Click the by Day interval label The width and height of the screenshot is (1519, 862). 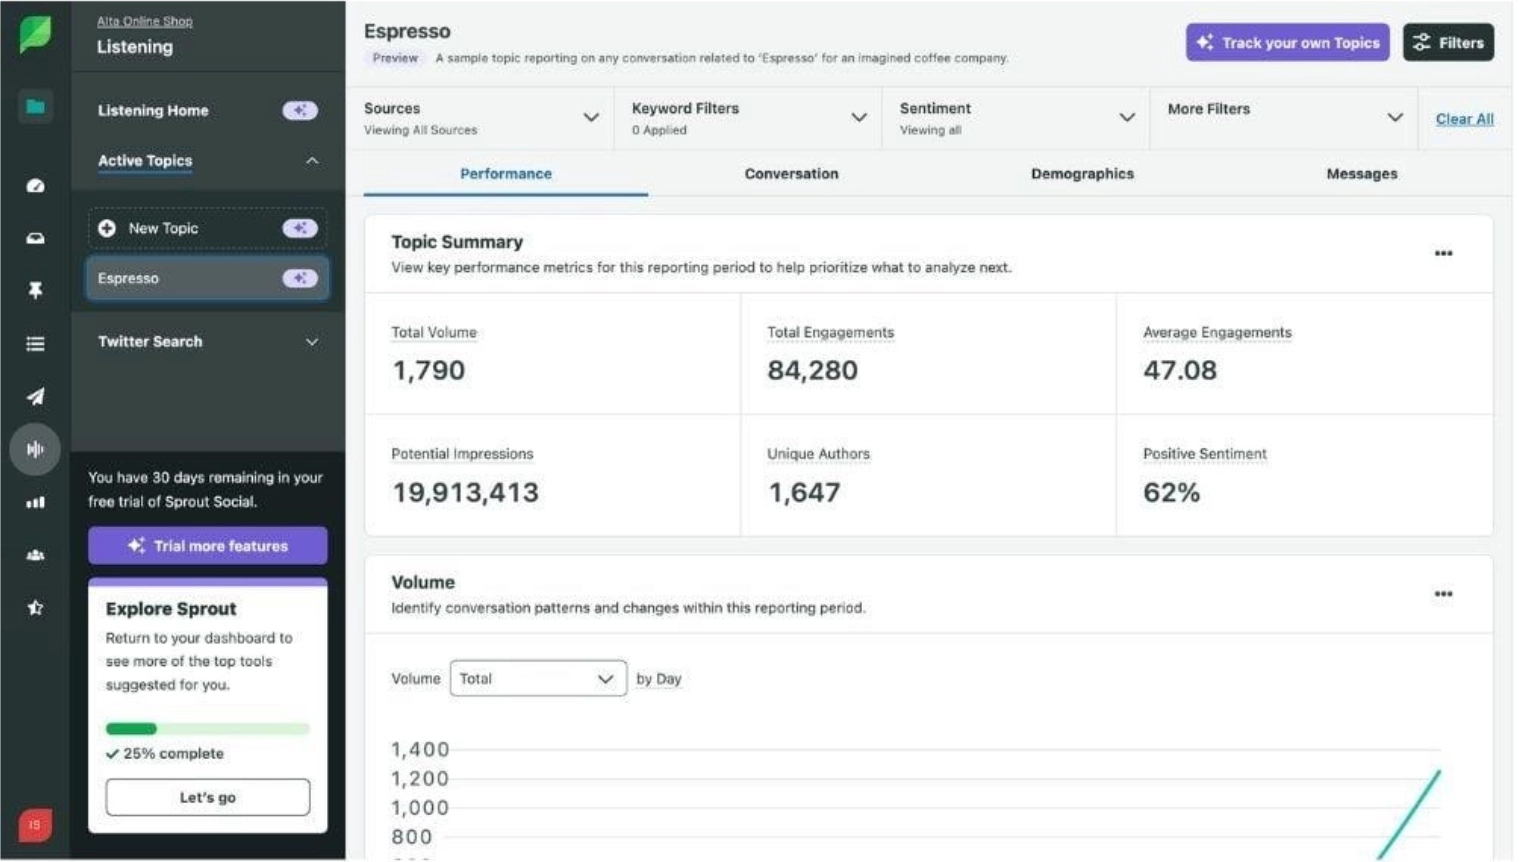point(660,680)
